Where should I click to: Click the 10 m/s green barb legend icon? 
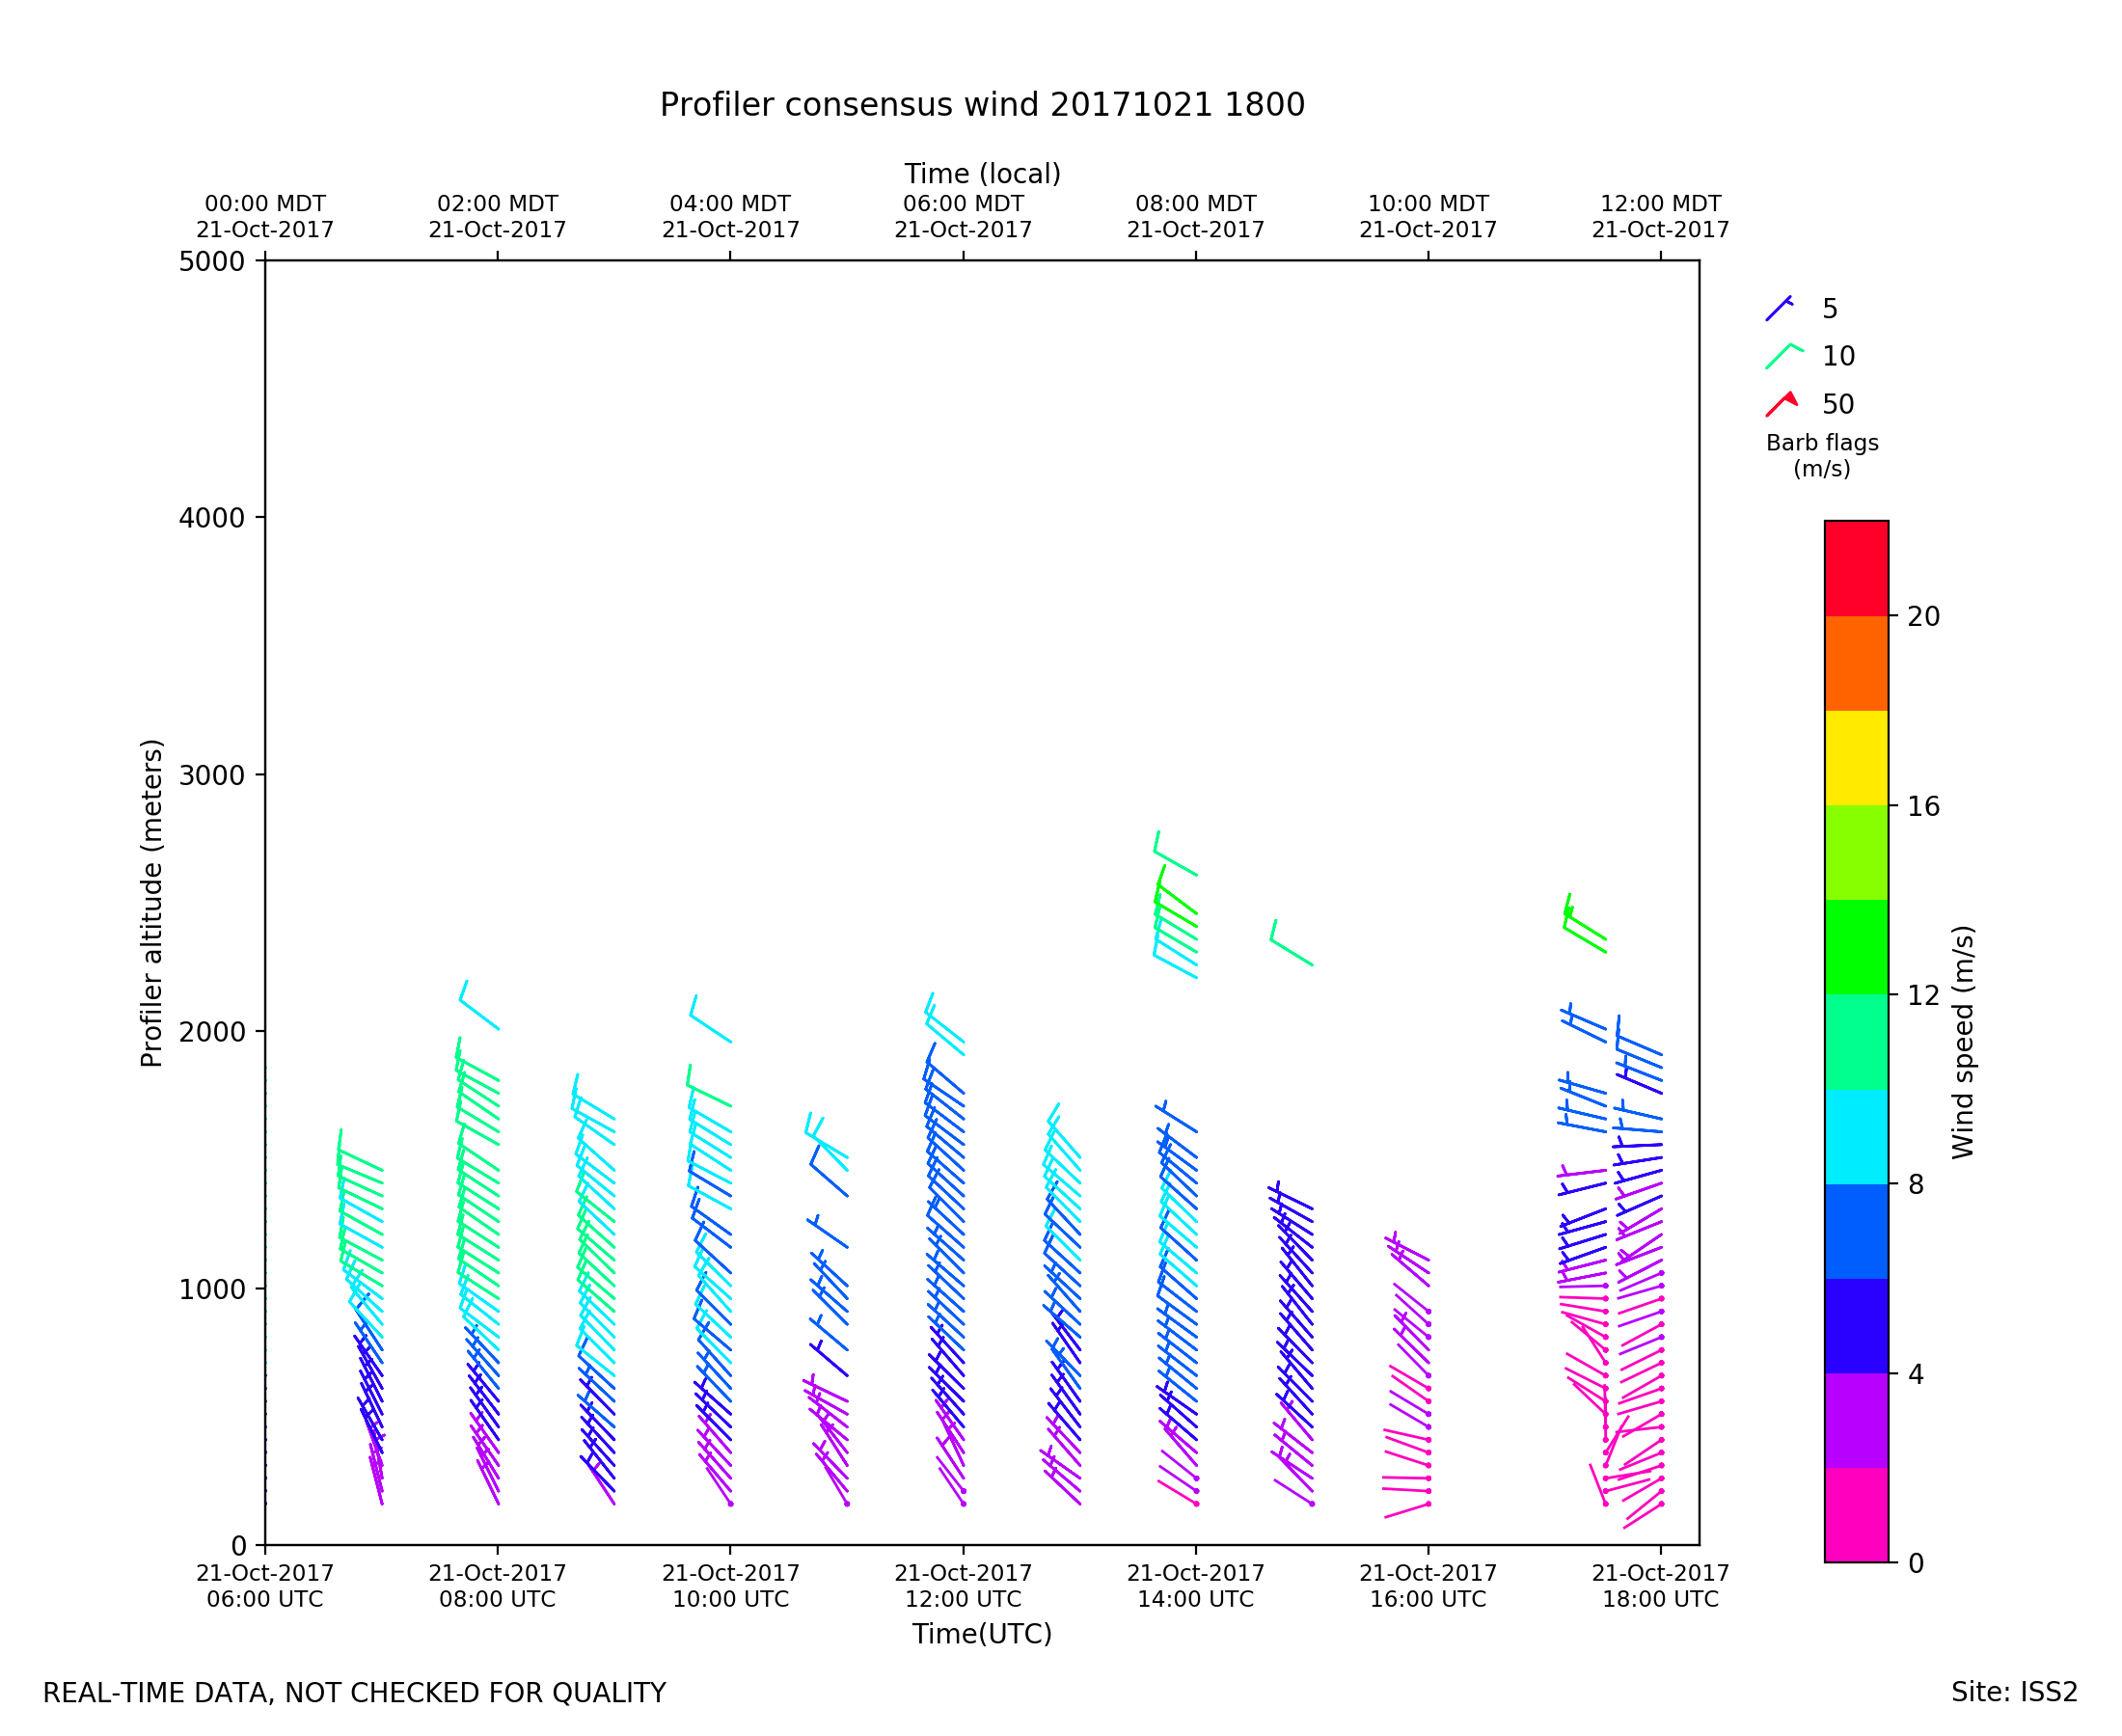click(1783, 356)
